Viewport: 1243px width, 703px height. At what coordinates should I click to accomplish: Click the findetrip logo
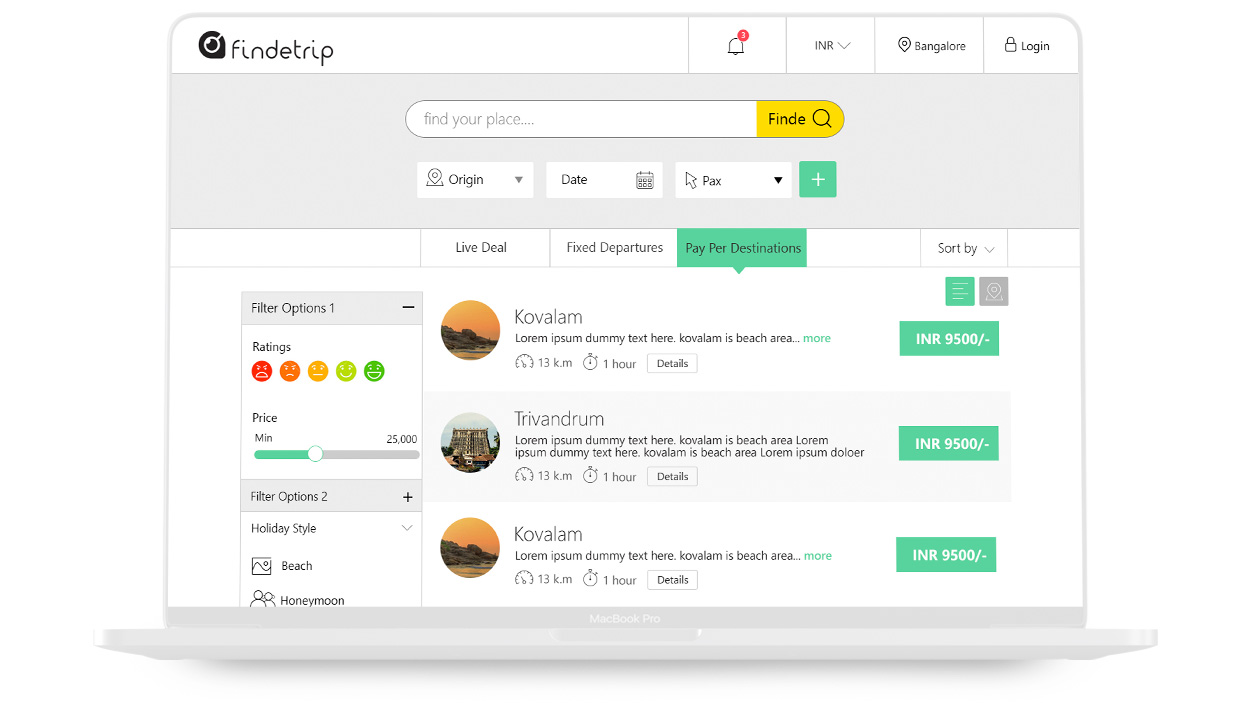(x=266, y=47)
